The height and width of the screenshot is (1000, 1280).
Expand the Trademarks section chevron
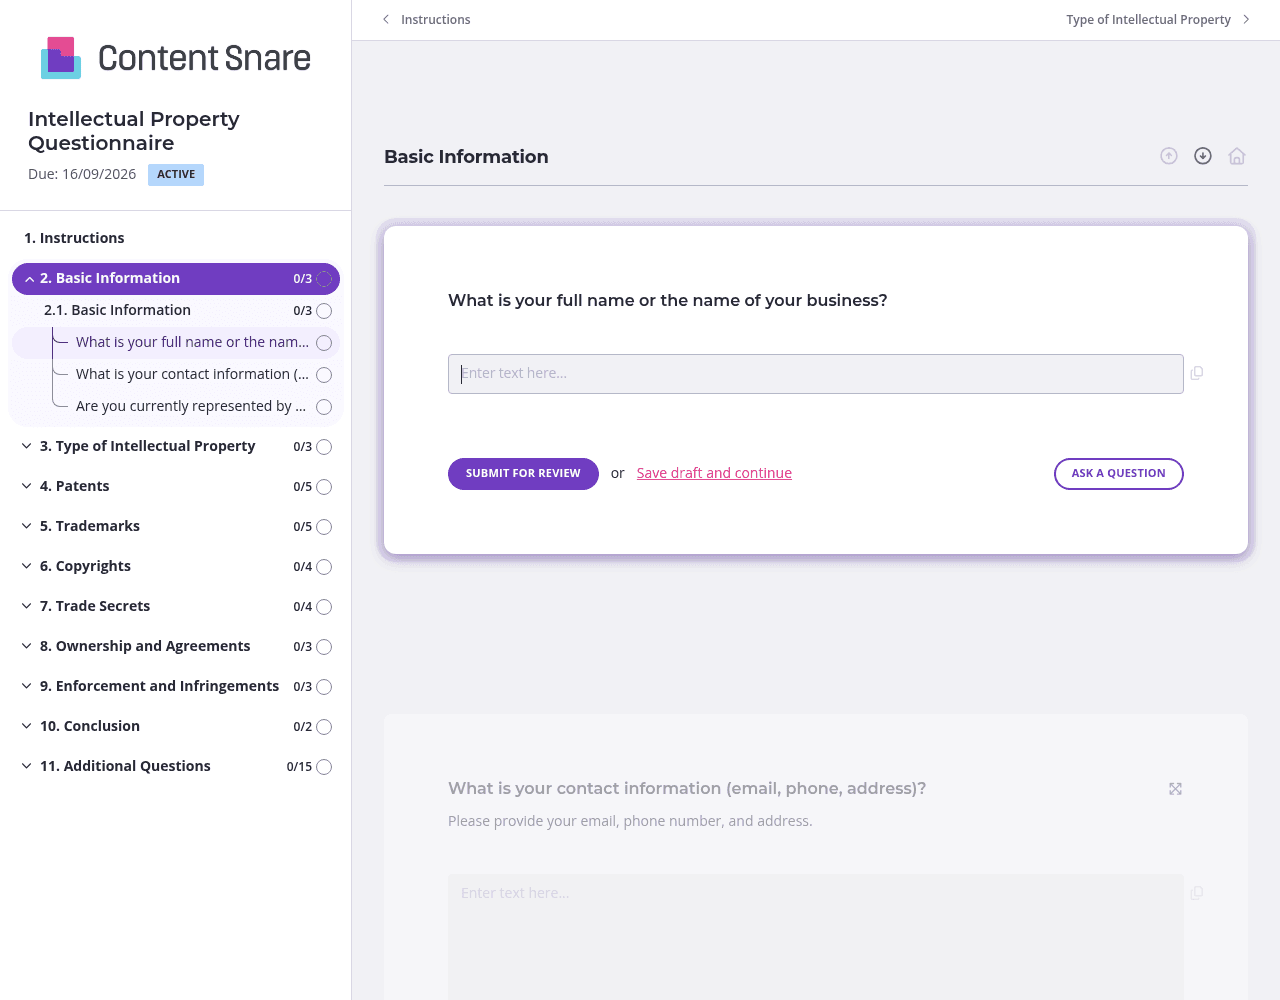coord(27,526)
